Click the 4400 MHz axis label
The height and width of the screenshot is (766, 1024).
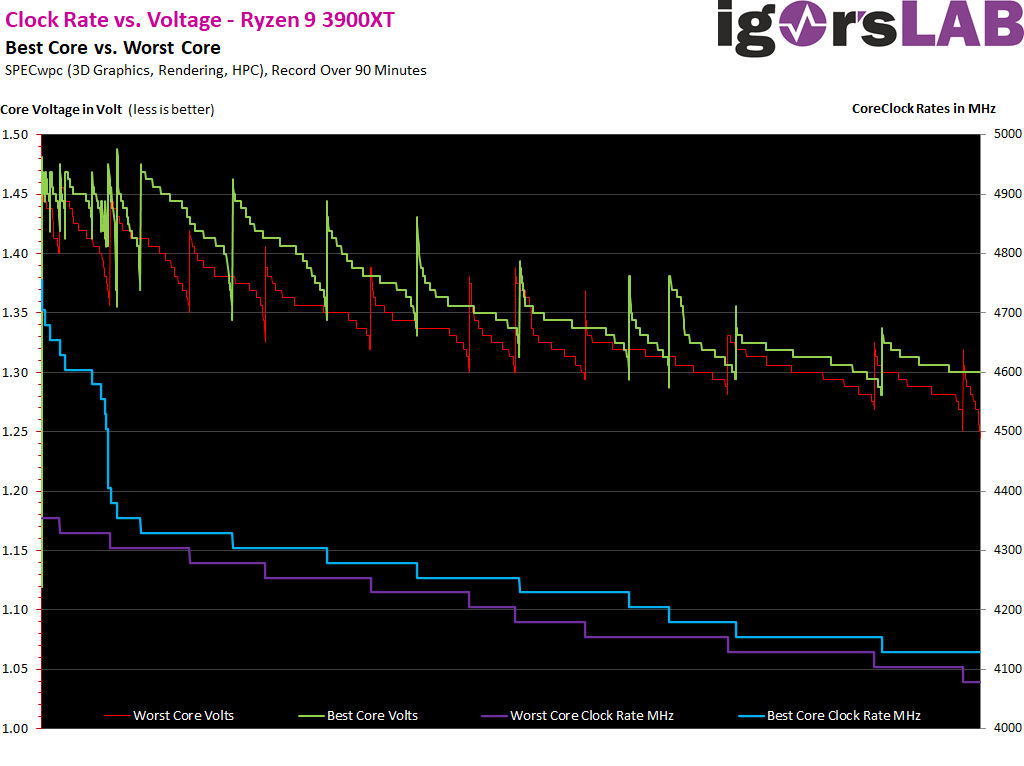coord(1008,490)
